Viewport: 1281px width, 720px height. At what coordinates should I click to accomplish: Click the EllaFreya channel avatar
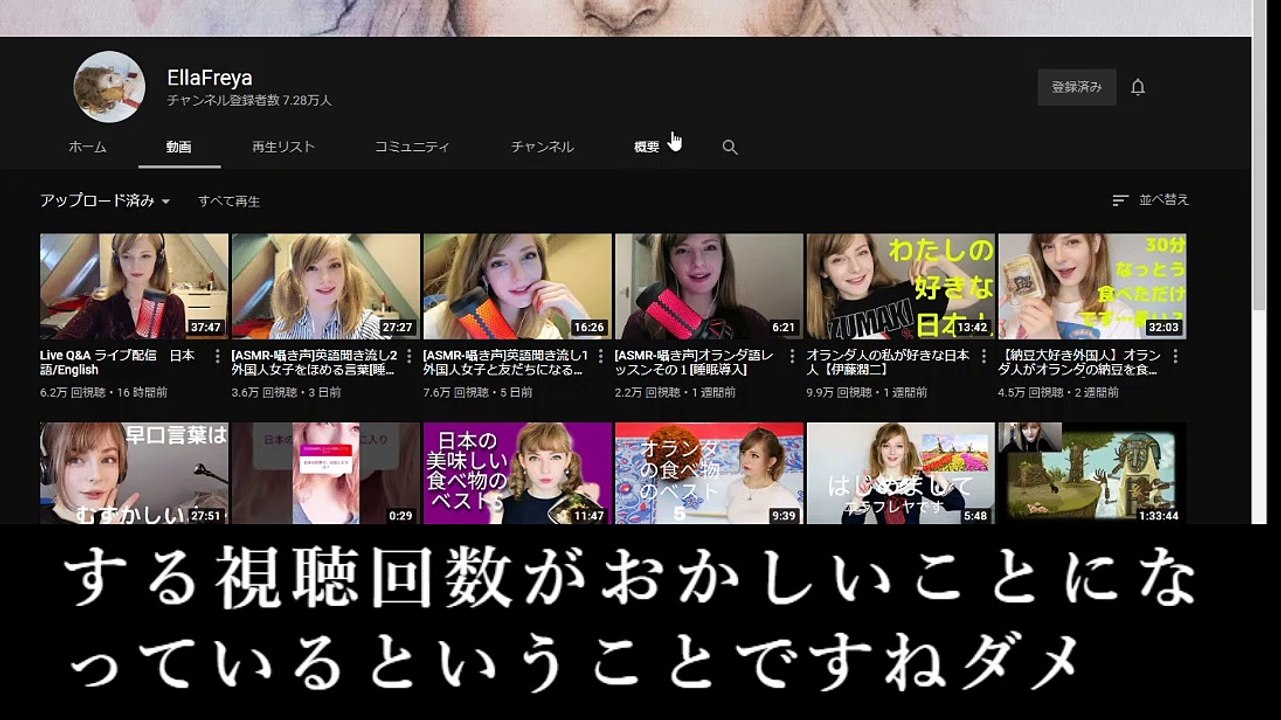coord(110,87)
